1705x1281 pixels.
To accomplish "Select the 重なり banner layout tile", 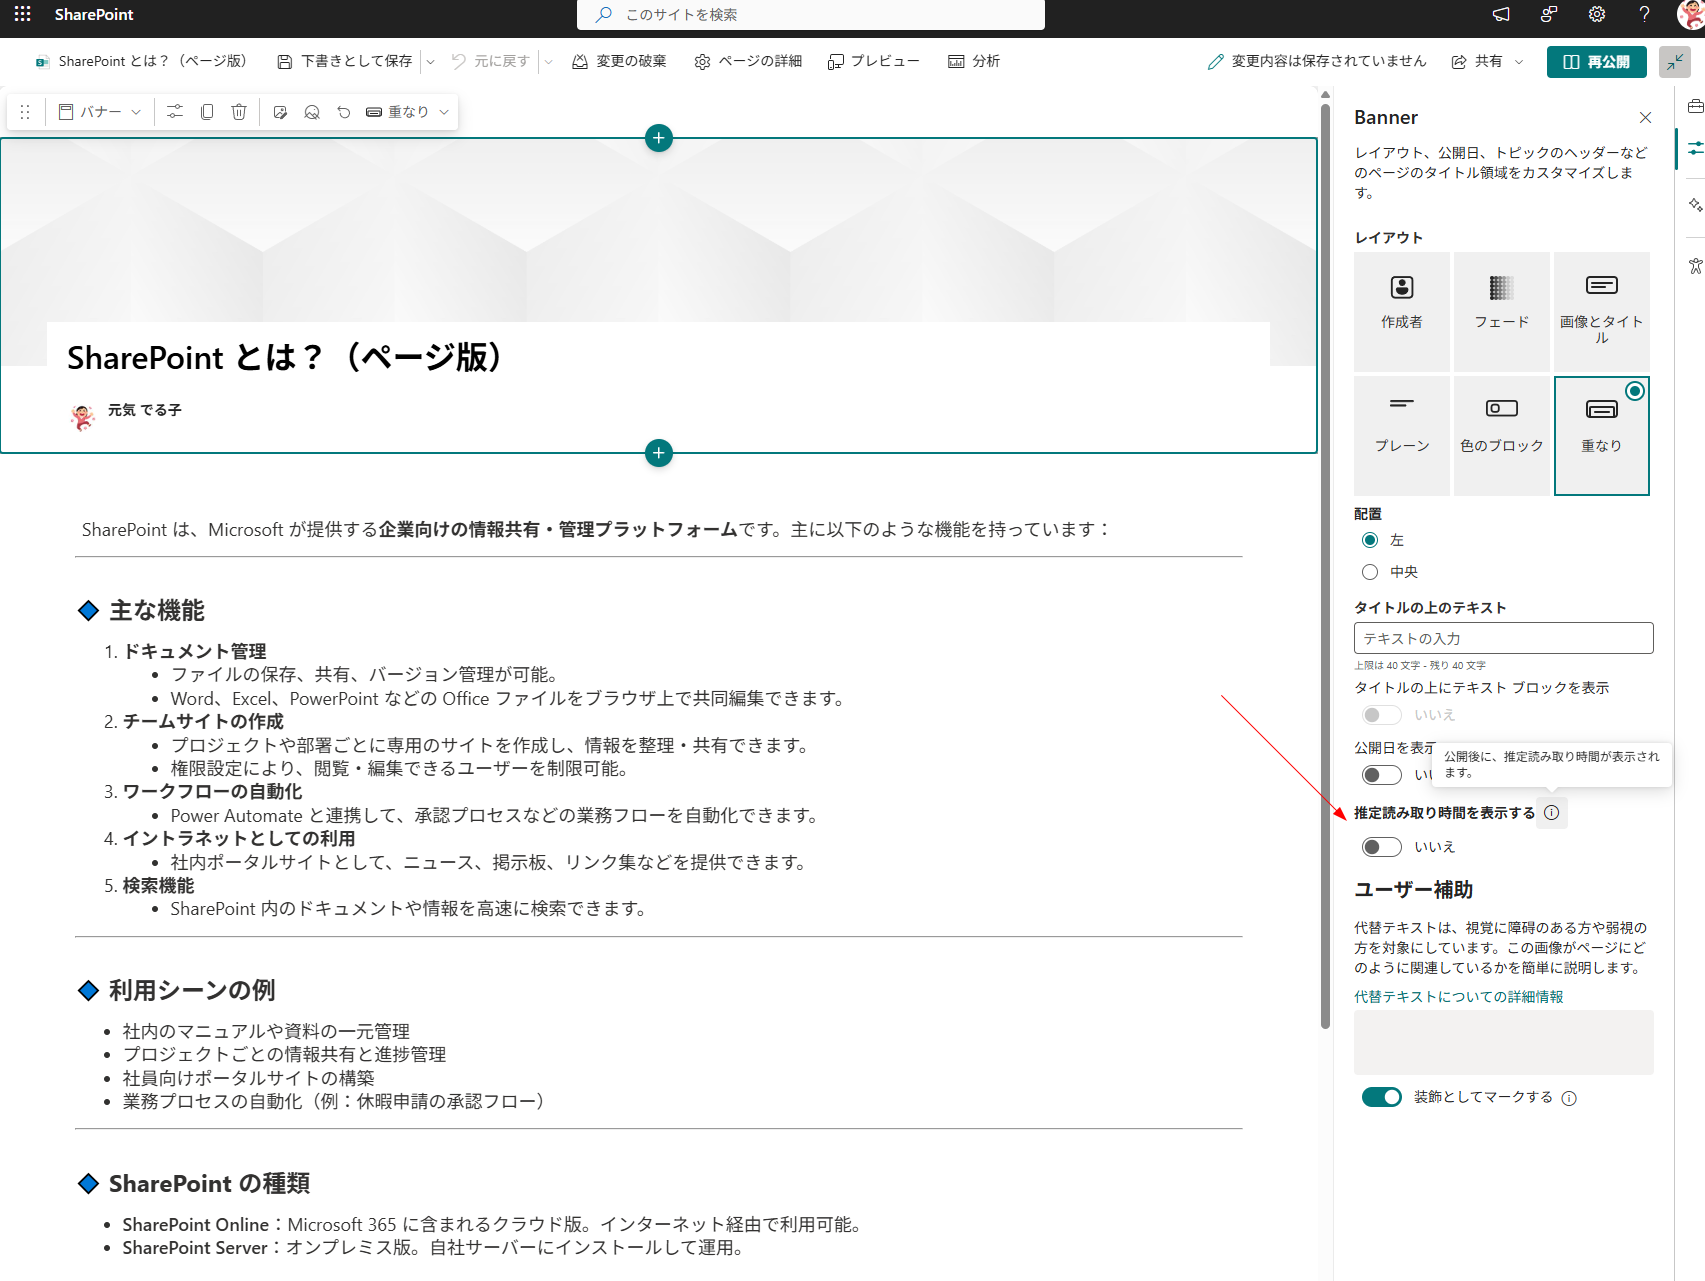I will tap(1602, 435).
